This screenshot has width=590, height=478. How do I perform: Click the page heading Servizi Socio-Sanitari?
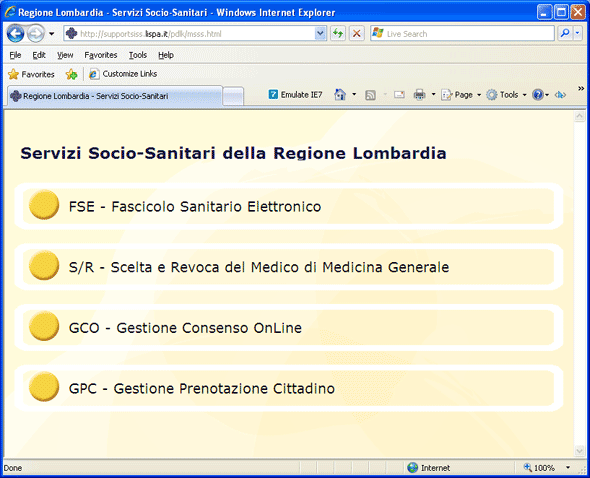[x=233, y=153]
